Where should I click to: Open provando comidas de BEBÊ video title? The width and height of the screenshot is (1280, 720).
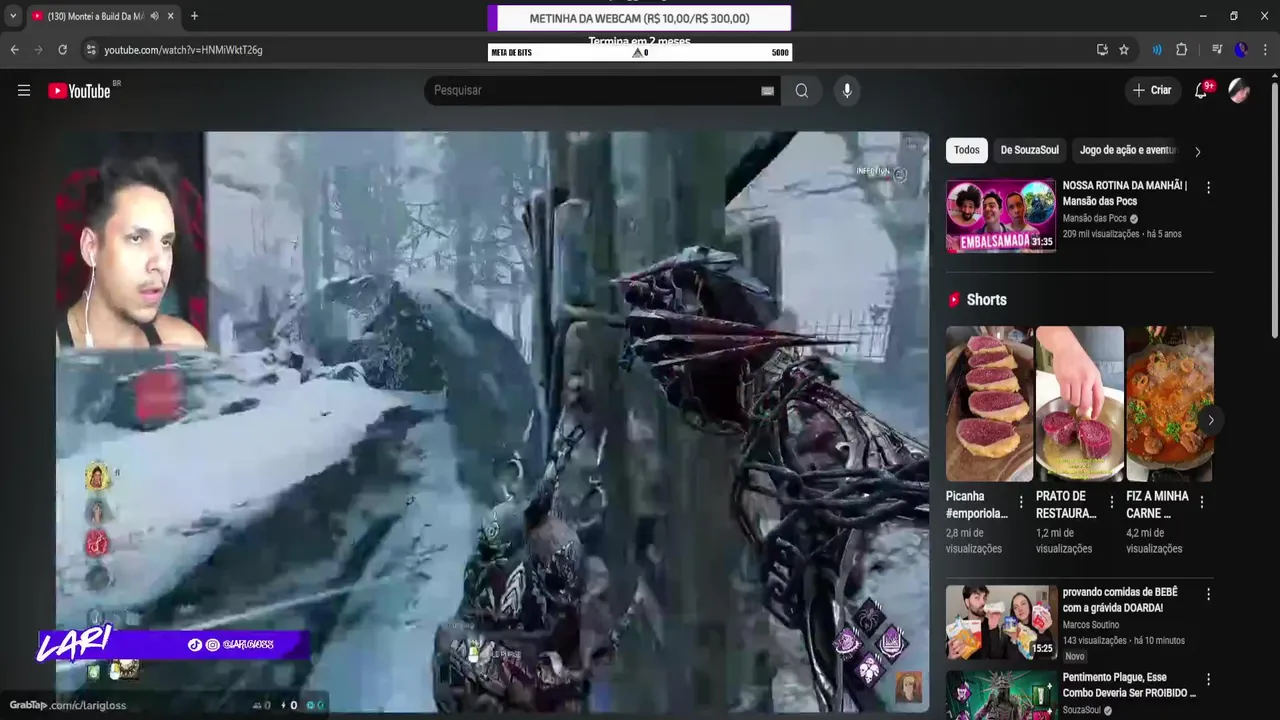point(1120,600)
